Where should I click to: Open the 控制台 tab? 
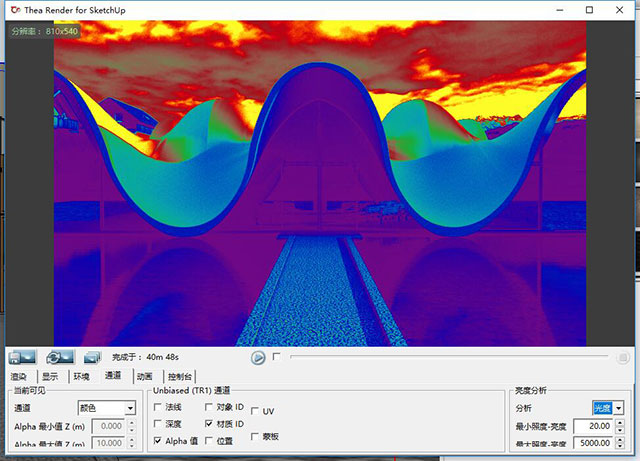[x=180, y=376]
